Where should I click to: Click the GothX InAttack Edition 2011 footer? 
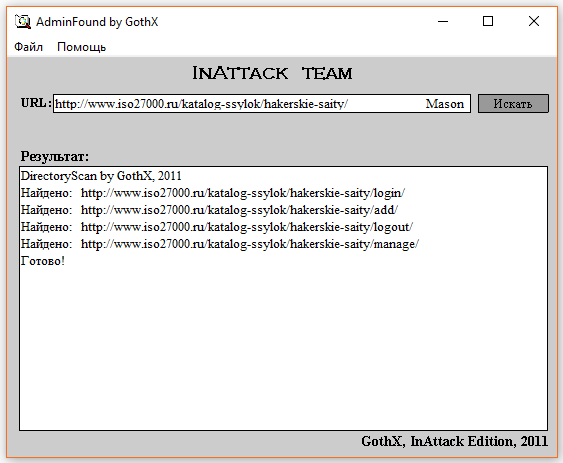tap(455, 441)
